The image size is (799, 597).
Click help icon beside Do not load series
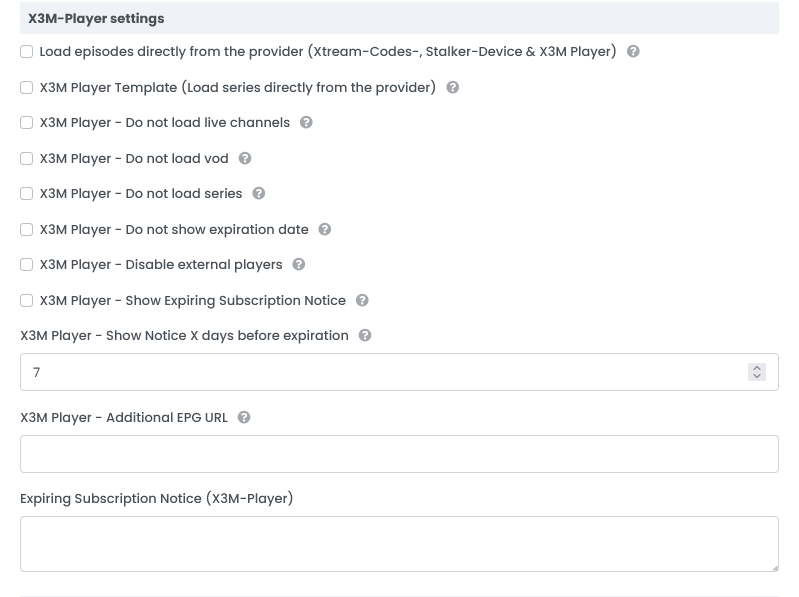[259, 194]
